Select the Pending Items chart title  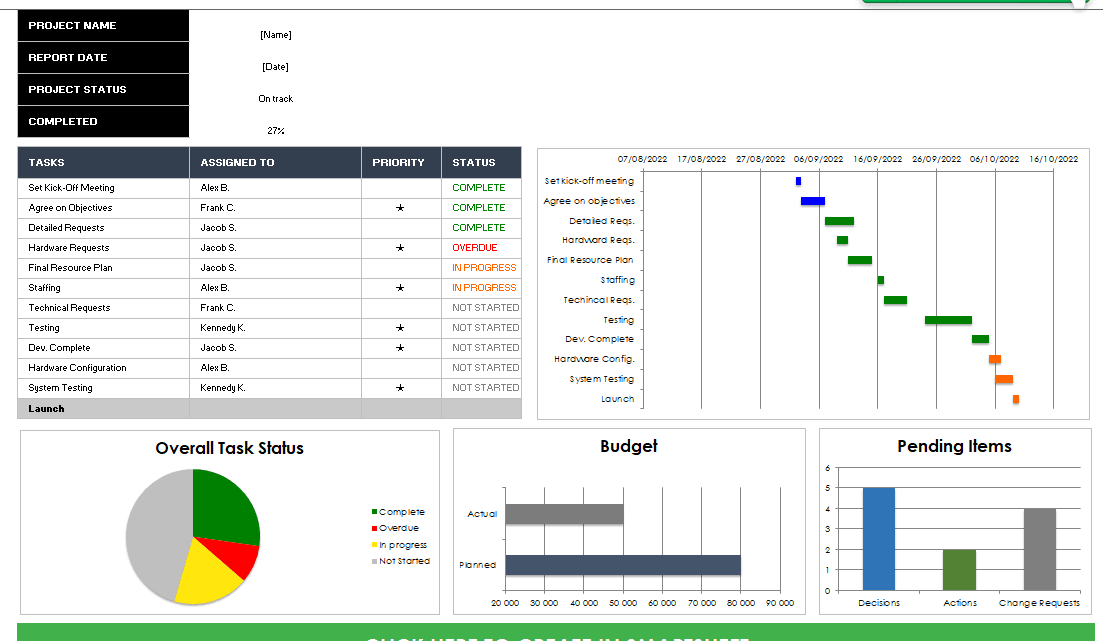(955, 446)
